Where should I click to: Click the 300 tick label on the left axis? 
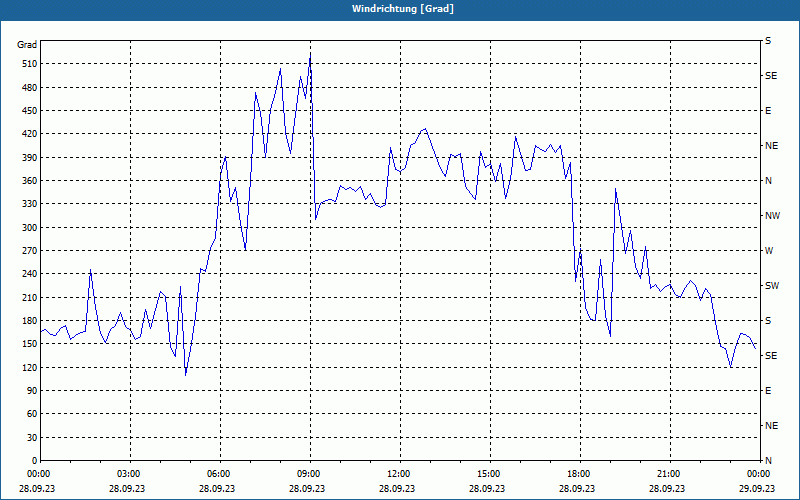pyautogui.click(x=30, y=228)
